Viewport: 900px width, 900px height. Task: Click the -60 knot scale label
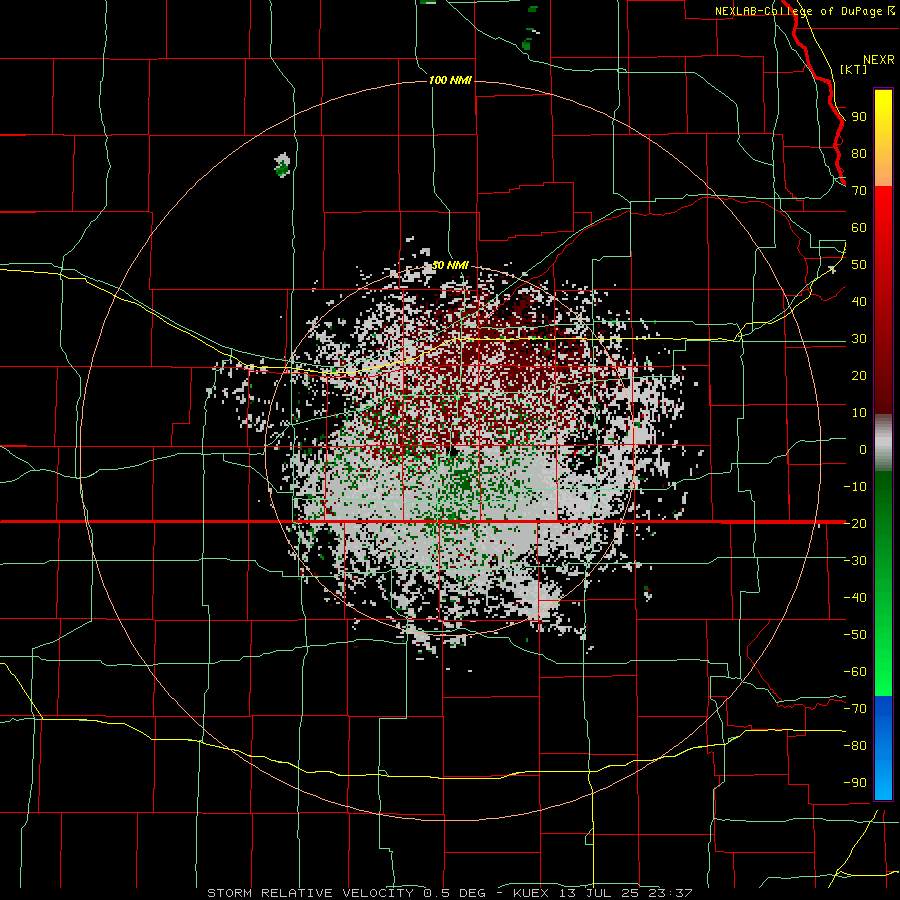[855, 672]
